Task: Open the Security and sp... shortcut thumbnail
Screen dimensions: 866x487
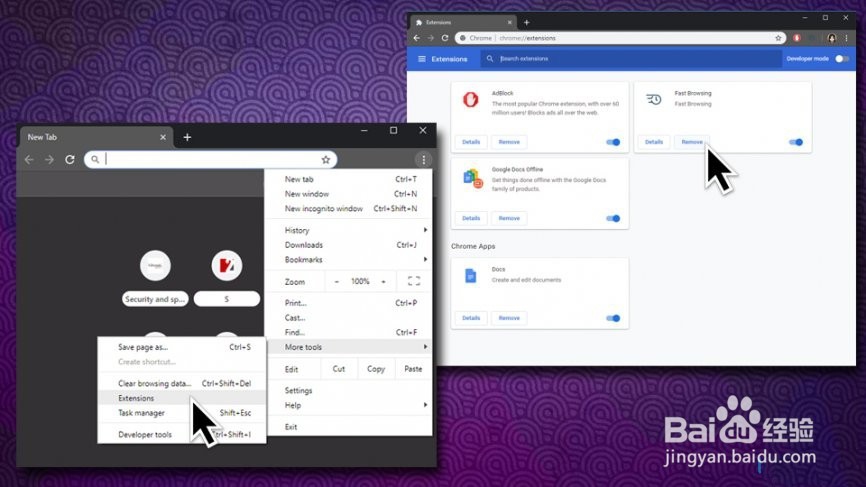Action: 155,266
